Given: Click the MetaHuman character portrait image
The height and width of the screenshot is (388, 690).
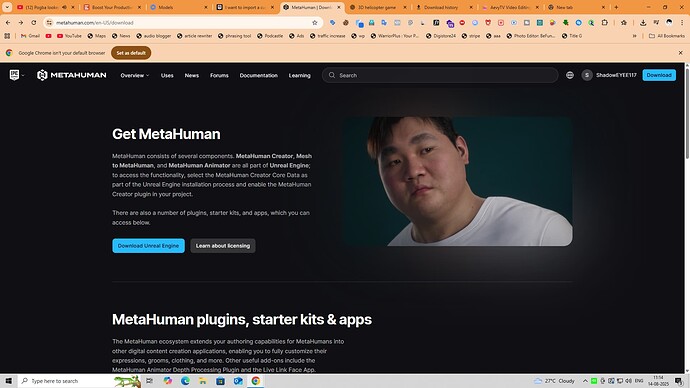Looking at the screenshot, I should click(458, 181).
